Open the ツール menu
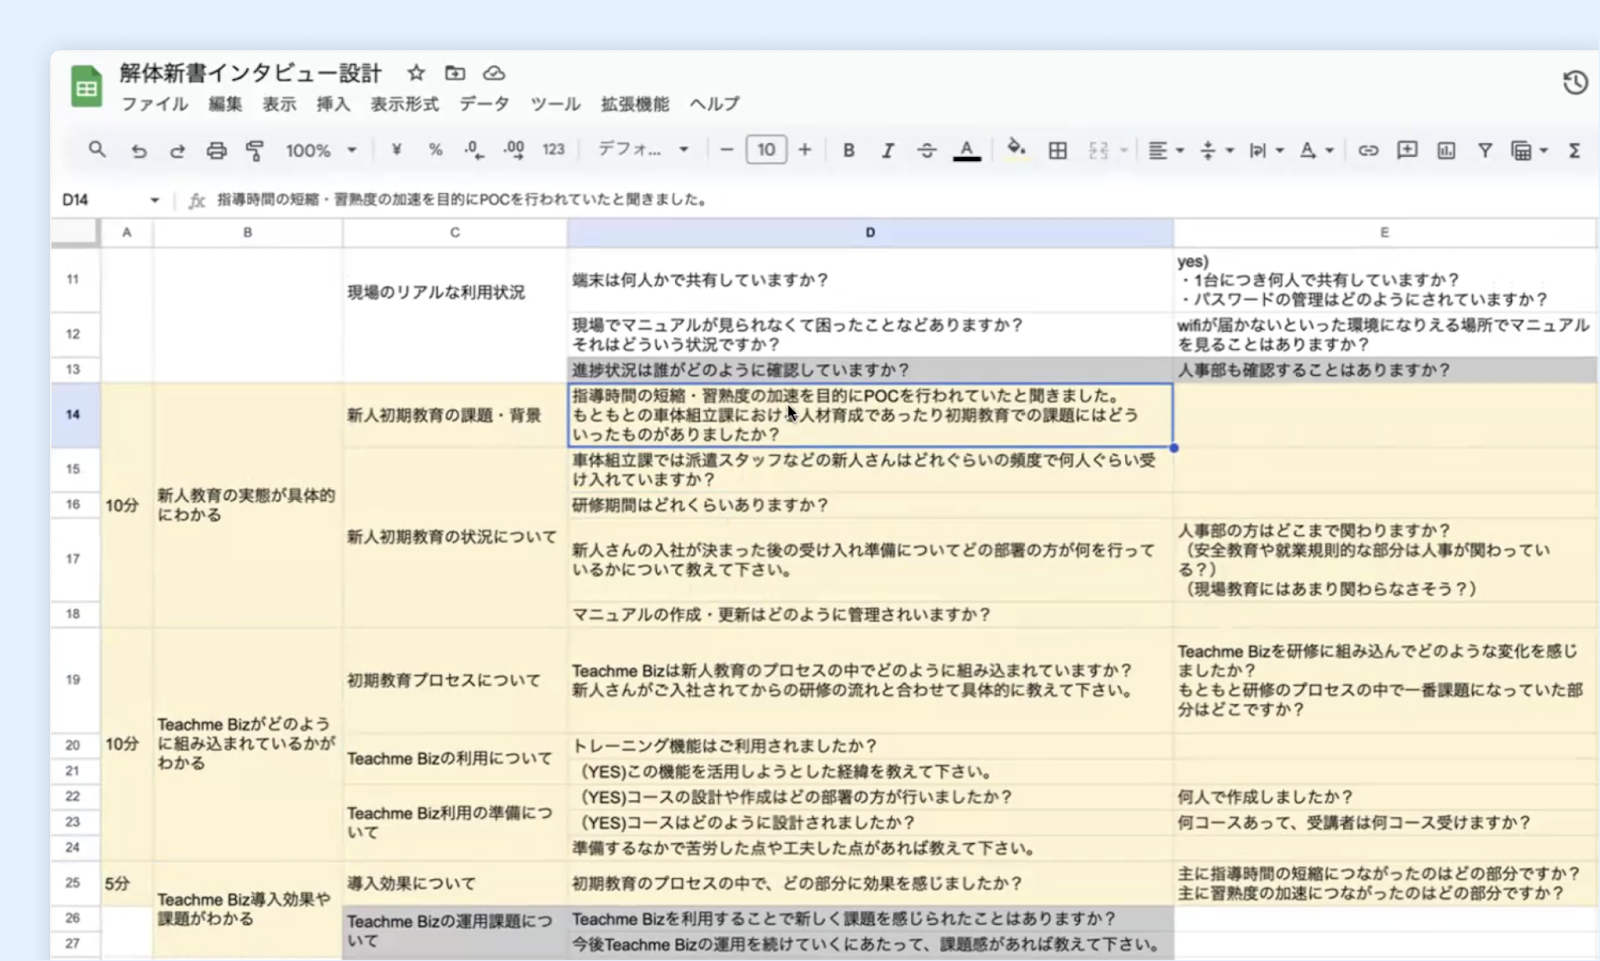 pos(555,104)
